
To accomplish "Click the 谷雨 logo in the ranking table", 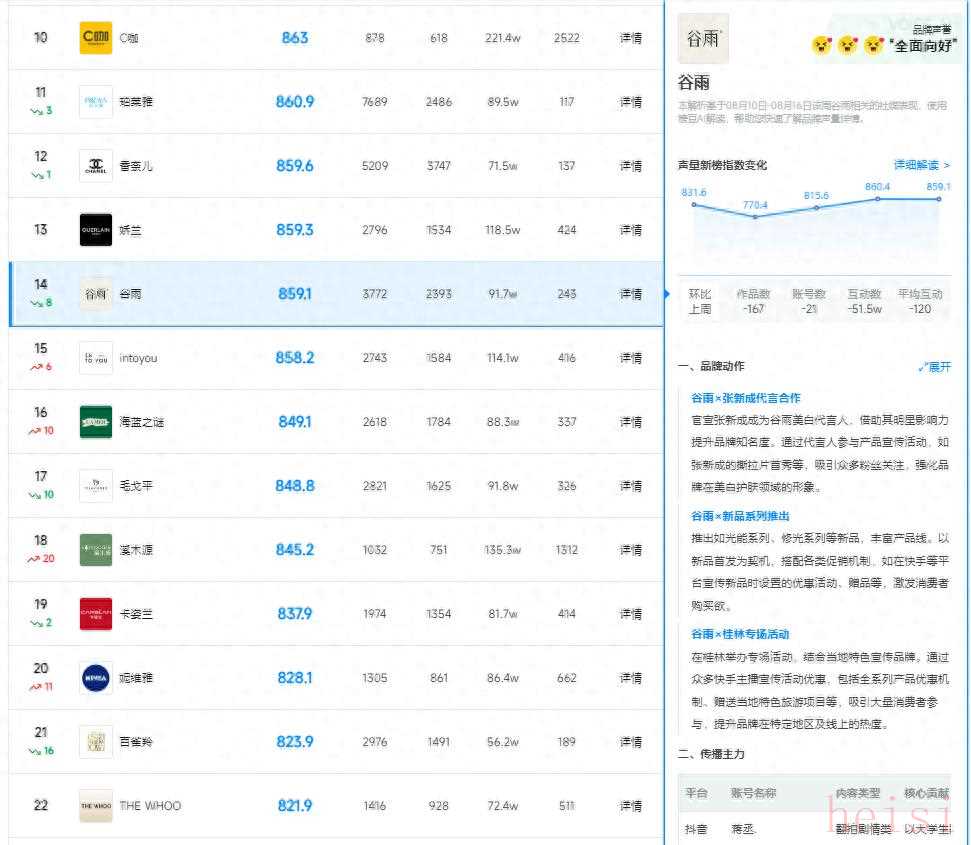I will click(x=96, y=294).
